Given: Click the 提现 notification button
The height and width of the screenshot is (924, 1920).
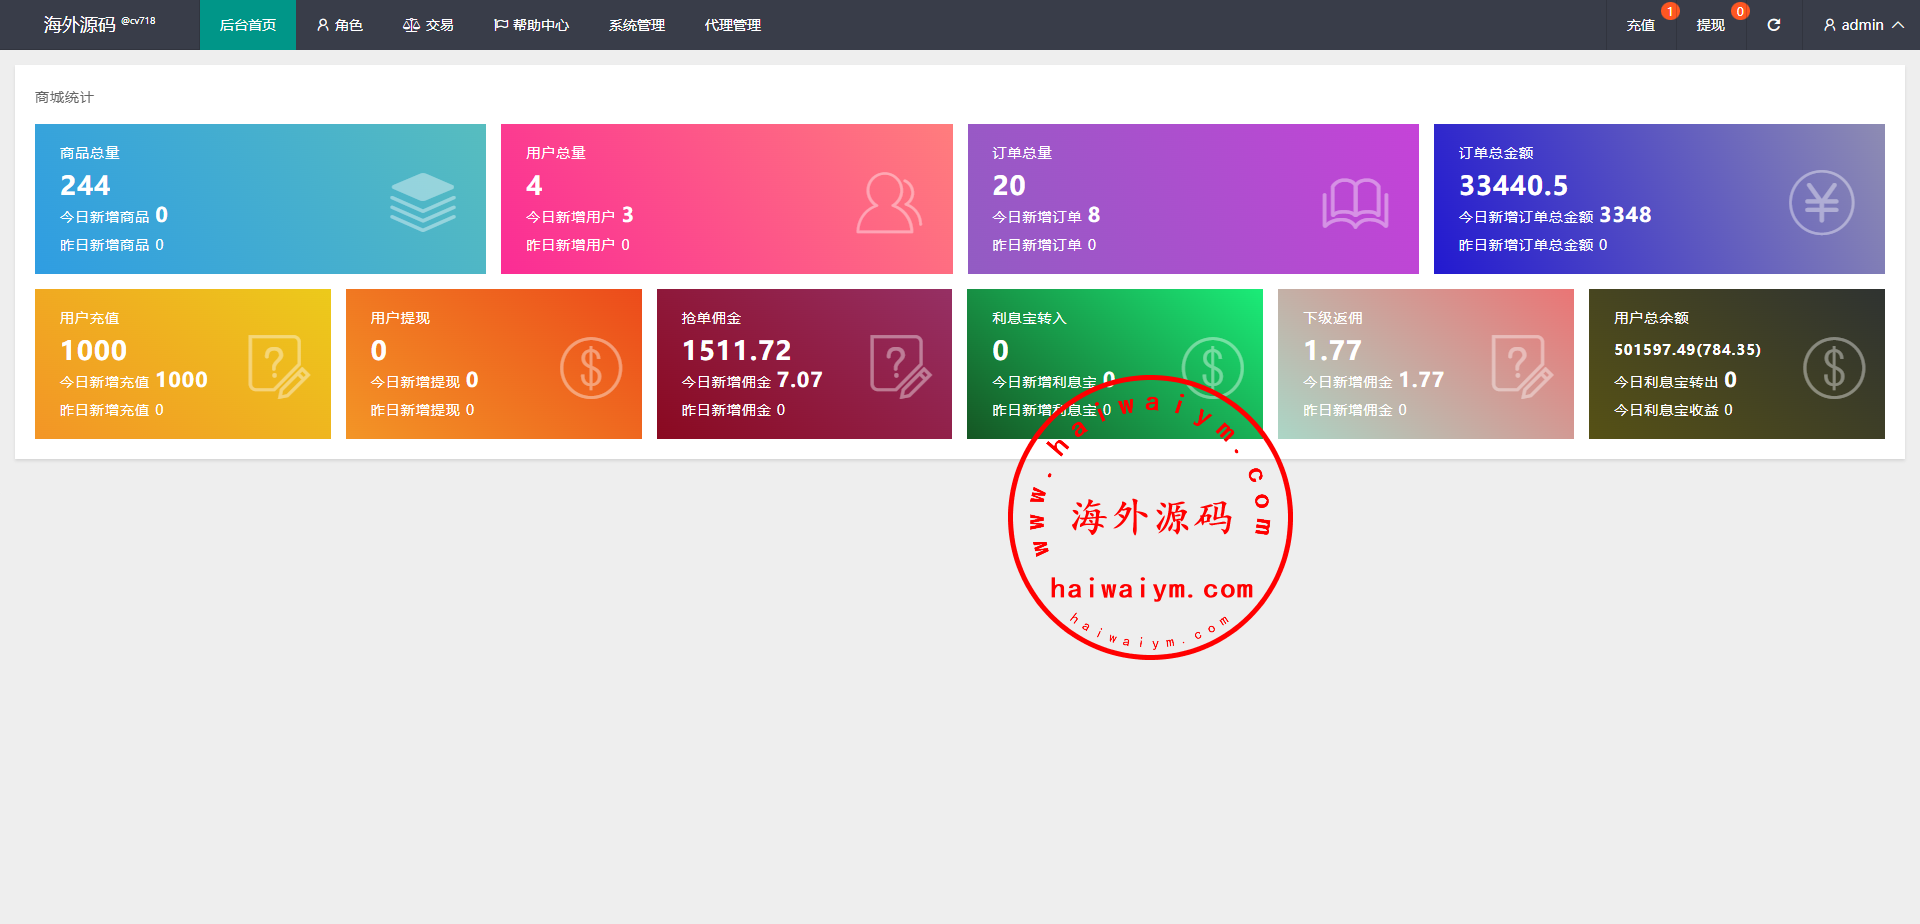Looking at the screenshot, I should tap(1710, 25).
